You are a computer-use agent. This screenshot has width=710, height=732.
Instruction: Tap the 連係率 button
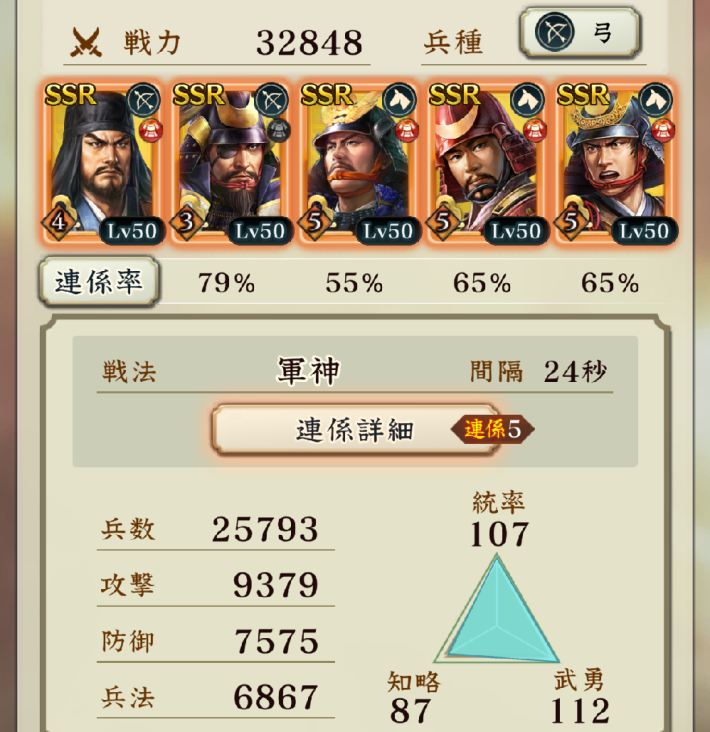[98, 282]
